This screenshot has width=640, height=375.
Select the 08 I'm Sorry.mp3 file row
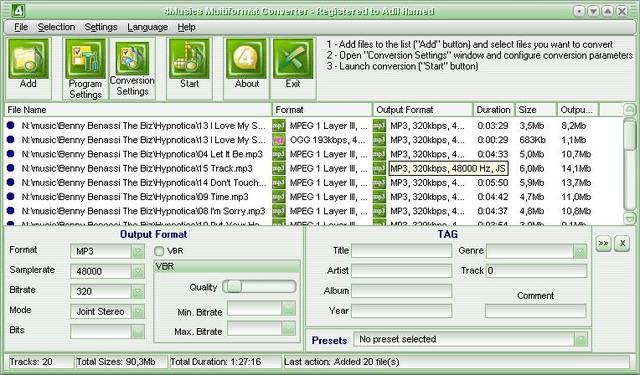[314, 211]
